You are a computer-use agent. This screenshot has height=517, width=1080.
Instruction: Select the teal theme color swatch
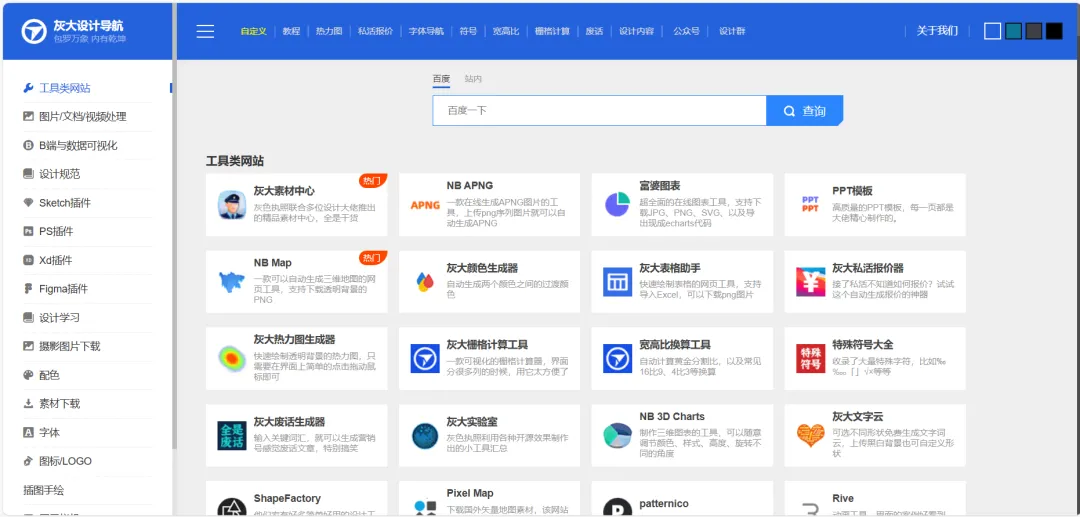(x=1013, y=31)
